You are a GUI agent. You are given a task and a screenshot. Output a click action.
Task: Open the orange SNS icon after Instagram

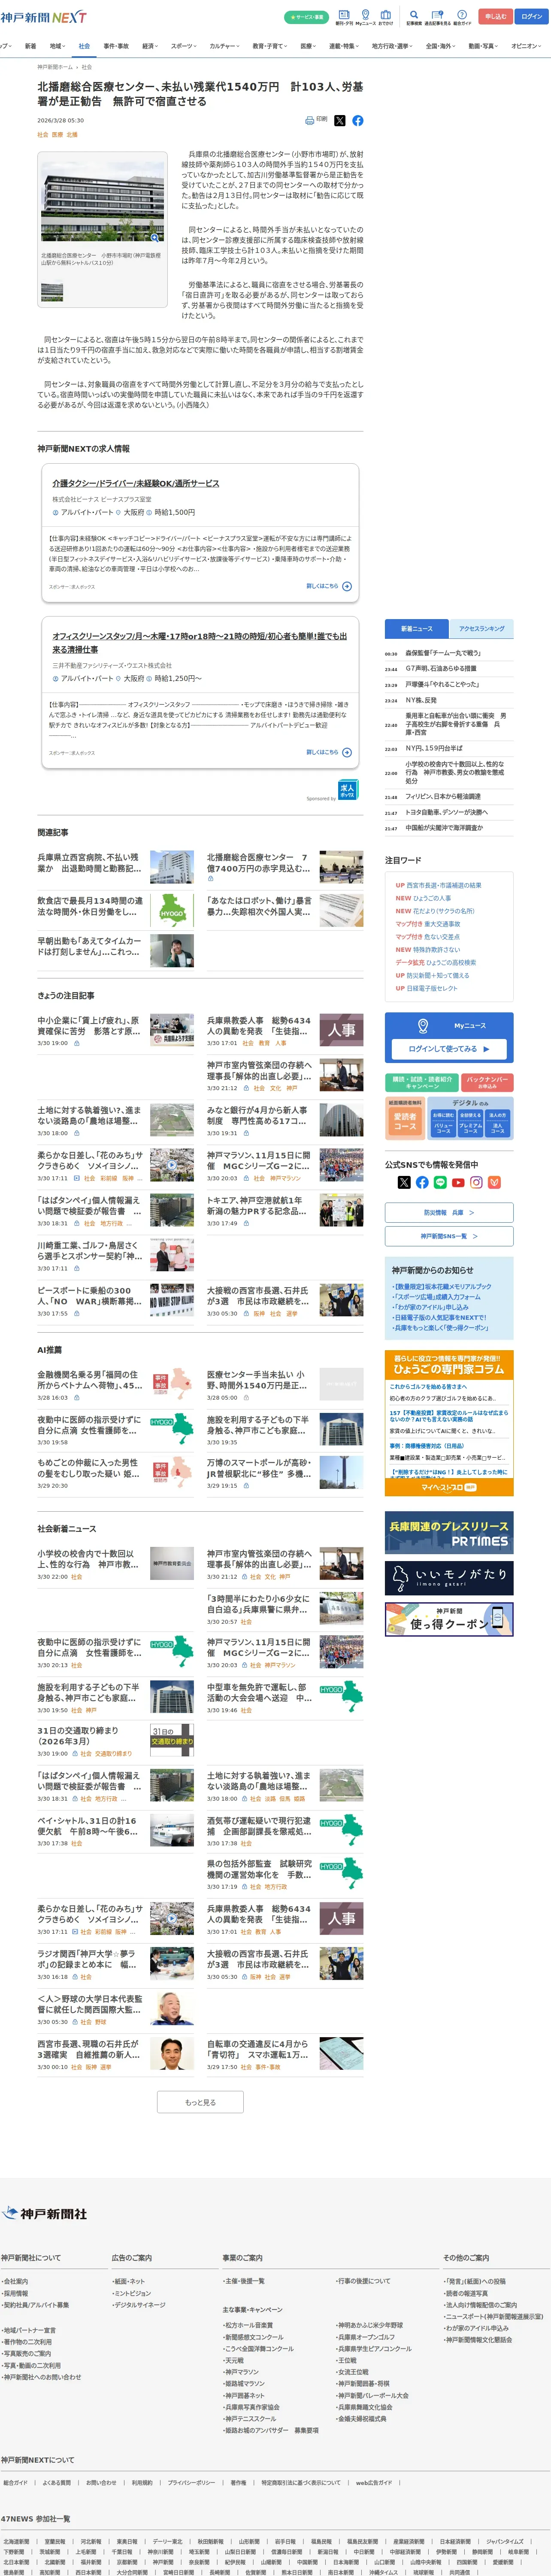494,1182
